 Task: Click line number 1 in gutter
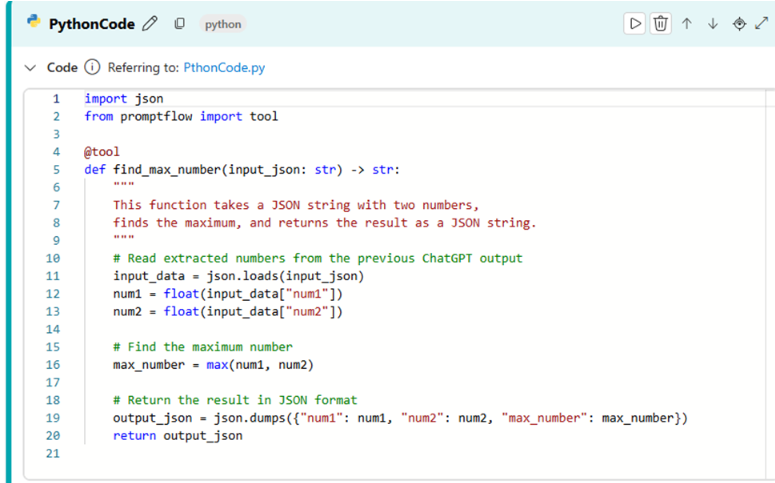[56, 99]
